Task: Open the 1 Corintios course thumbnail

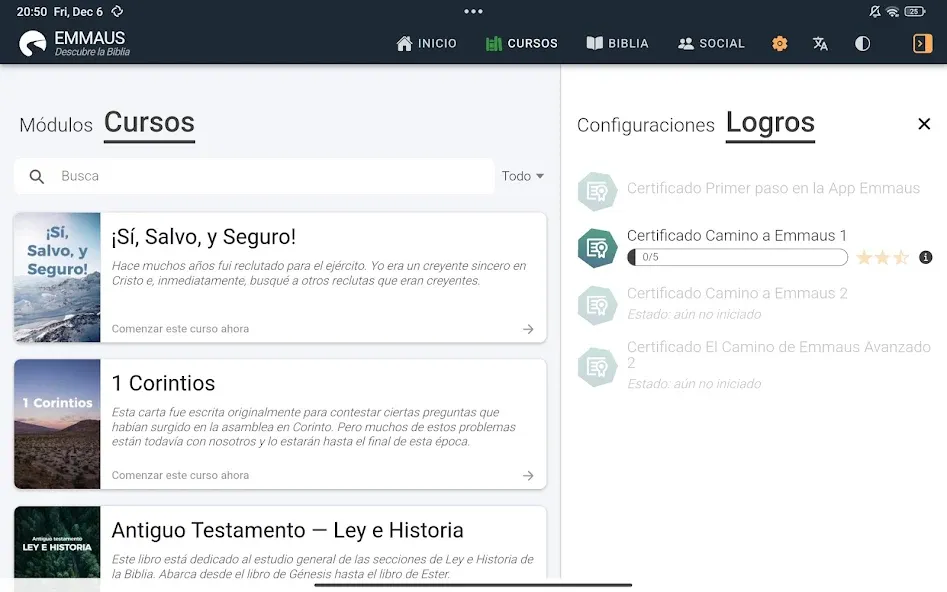Action: tap(57, 424)
